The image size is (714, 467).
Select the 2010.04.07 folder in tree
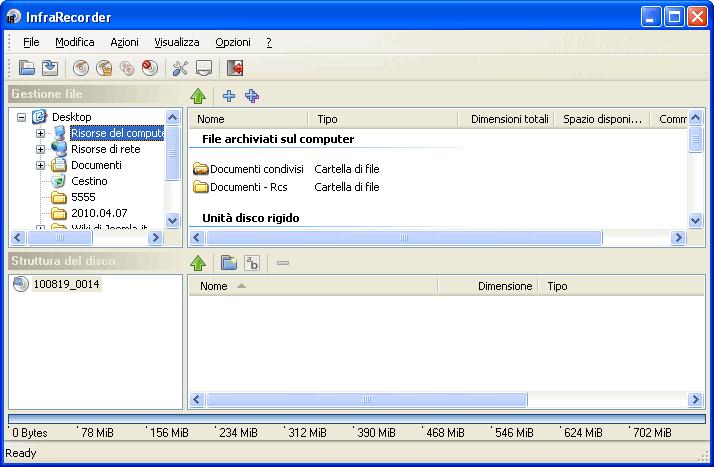point(99,213)
